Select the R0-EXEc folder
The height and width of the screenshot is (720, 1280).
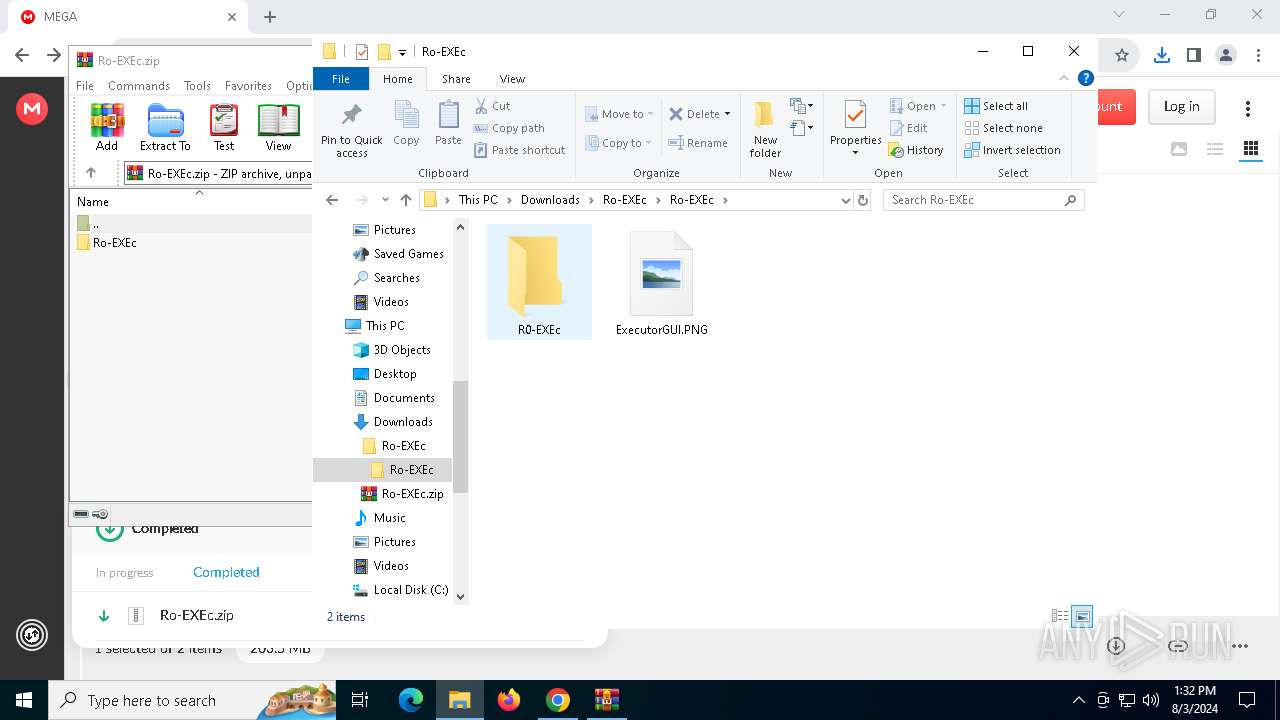tap(539, 282)
